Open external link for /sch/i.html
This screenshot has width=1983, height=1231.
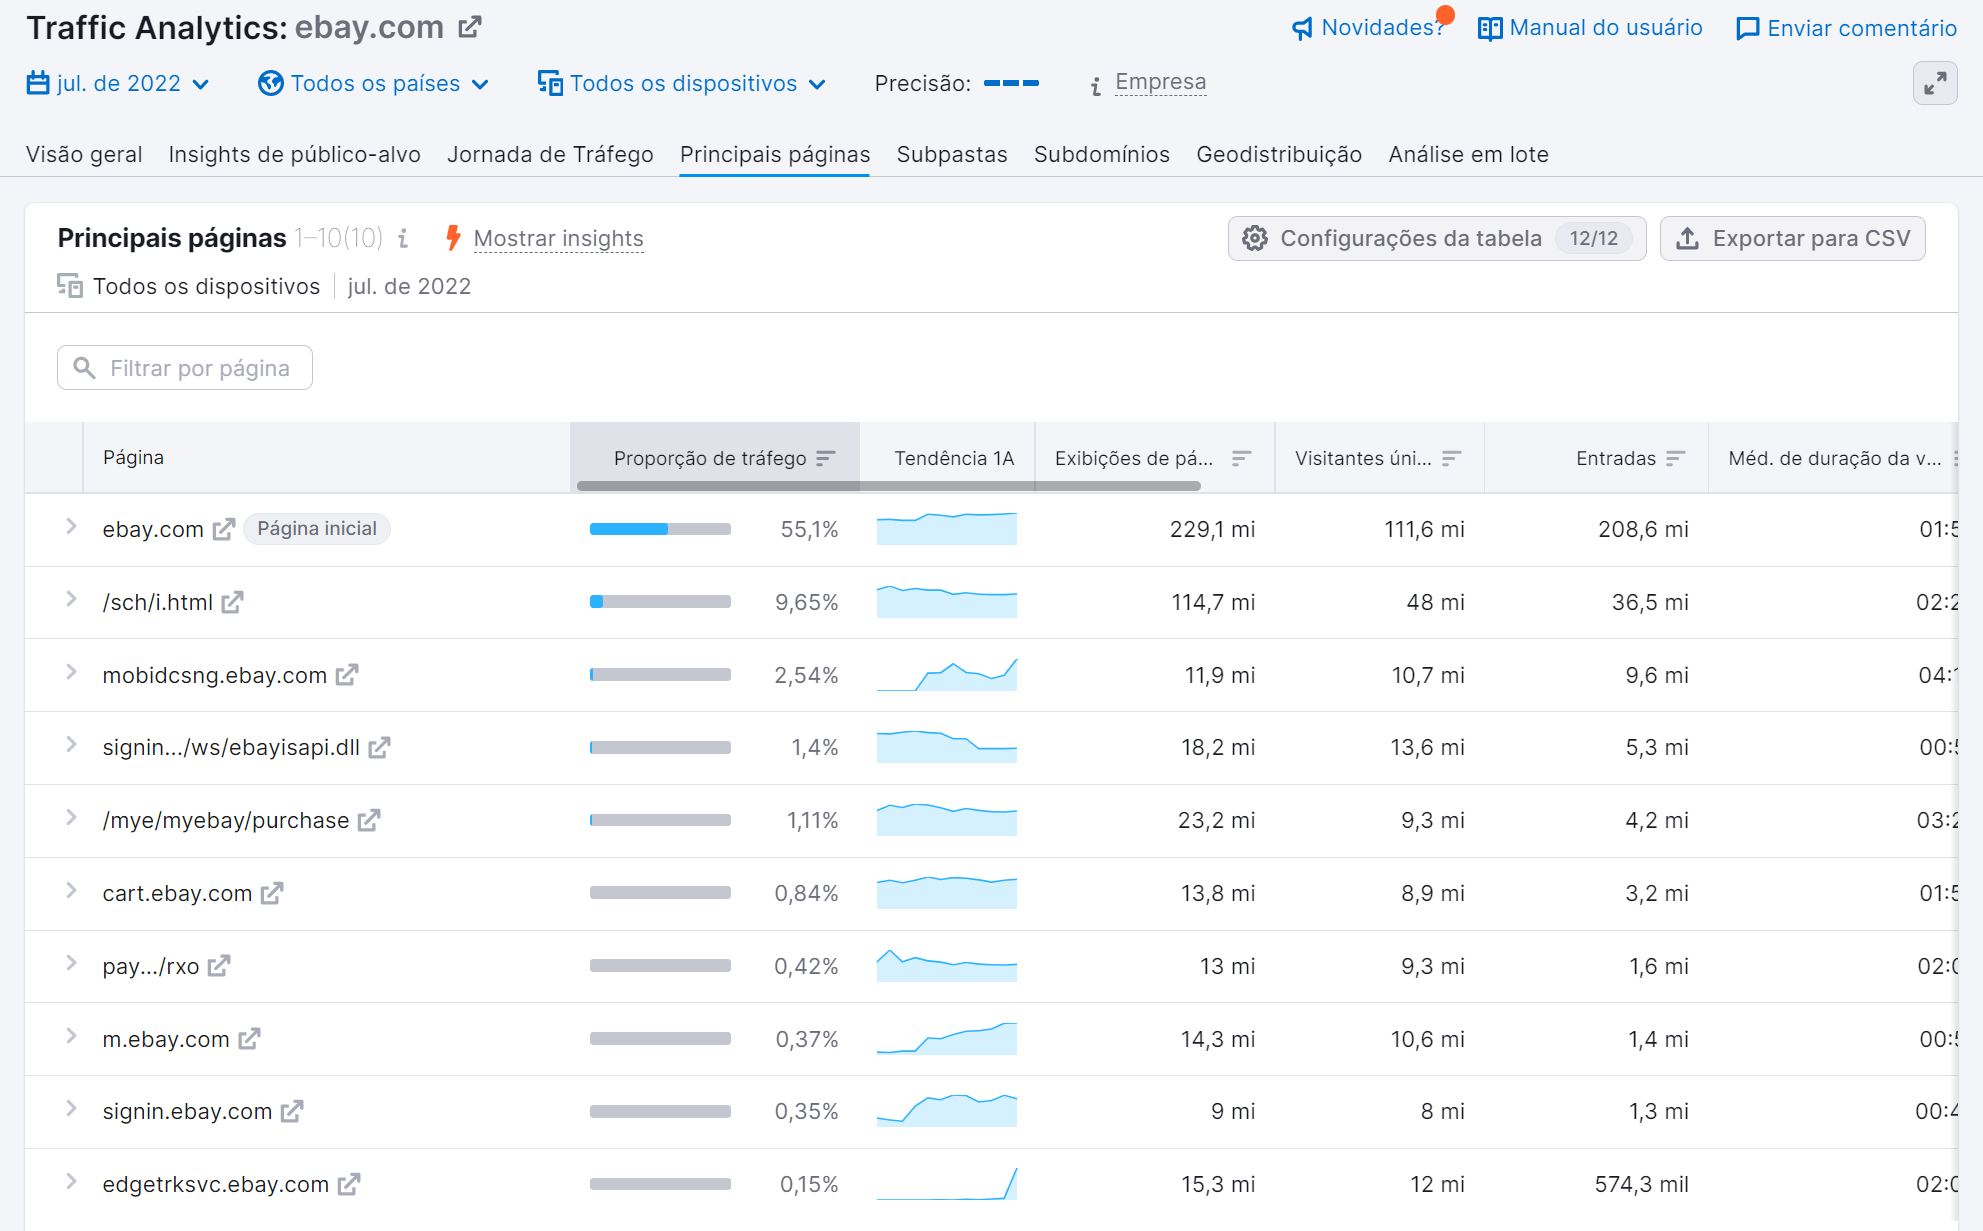point(233,602)
